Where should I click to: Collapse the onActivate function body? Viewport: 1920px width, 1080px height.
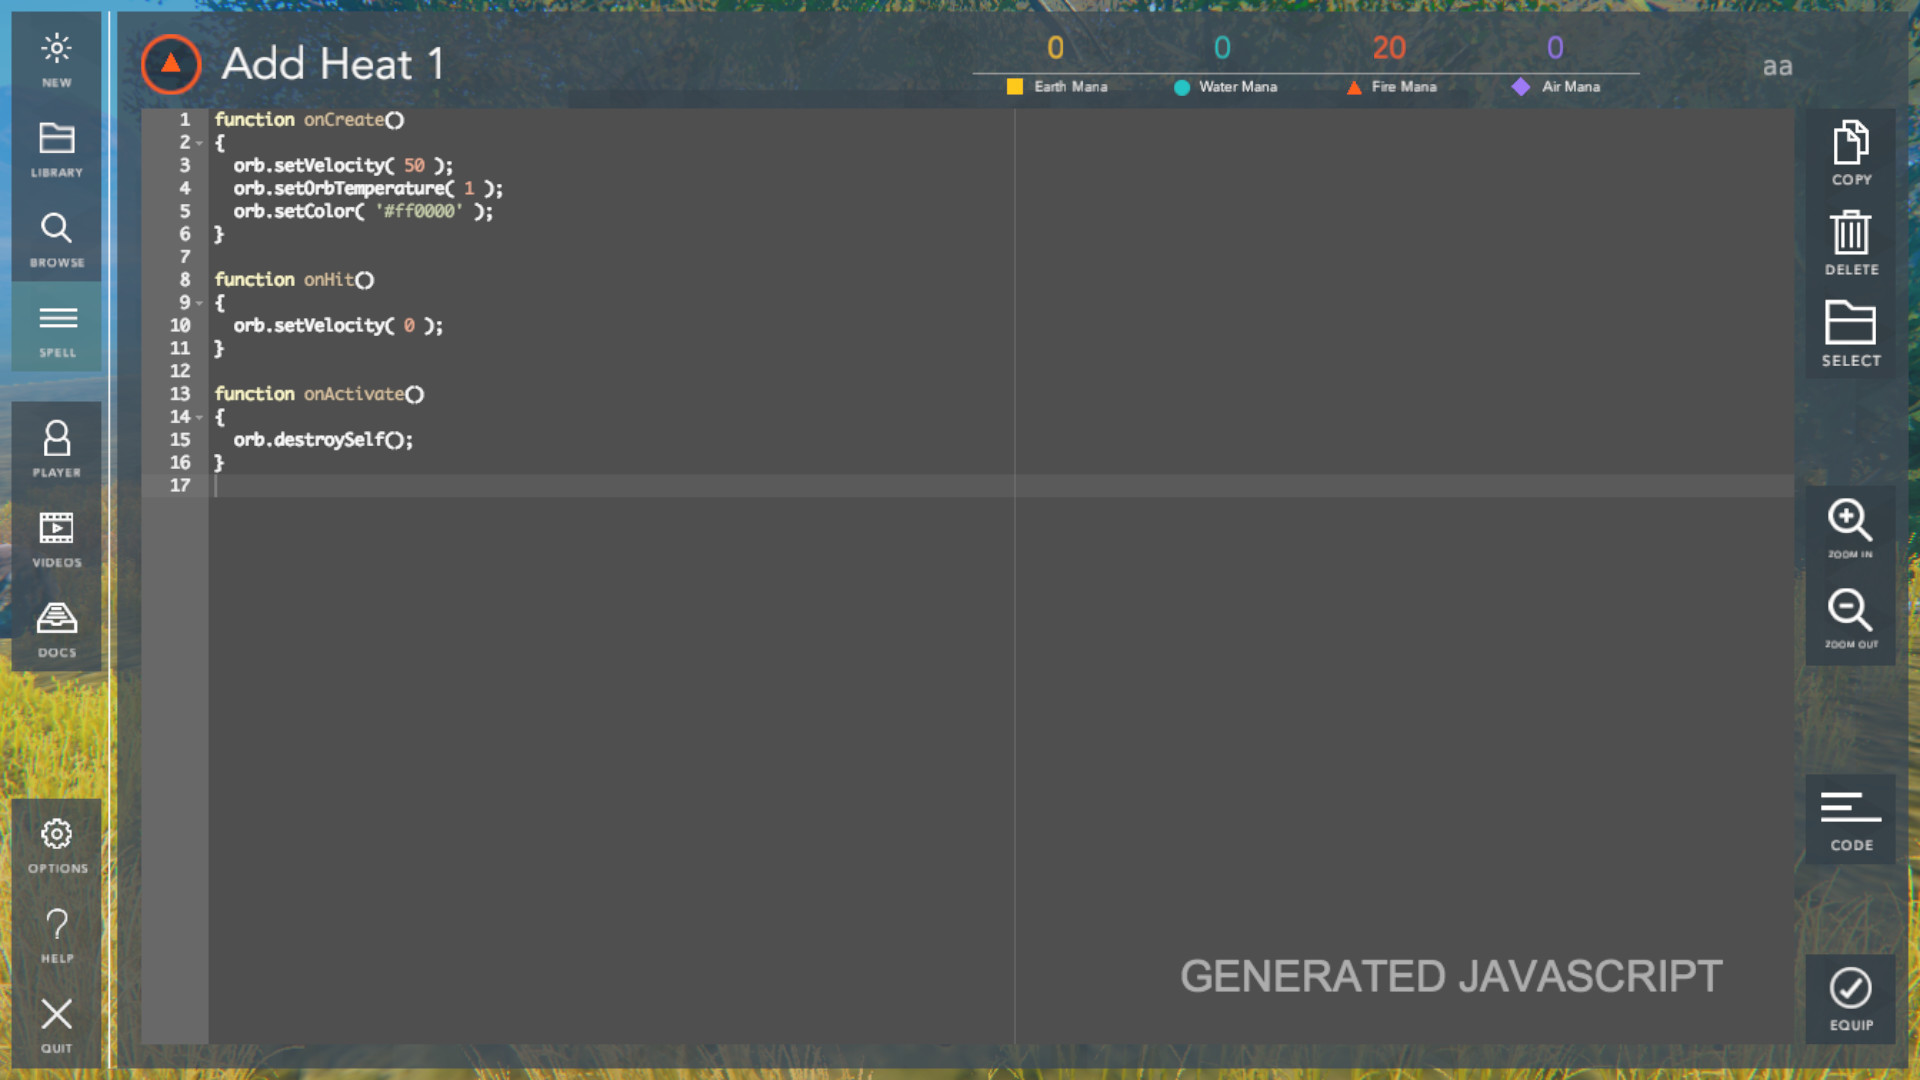coord(199,417)
